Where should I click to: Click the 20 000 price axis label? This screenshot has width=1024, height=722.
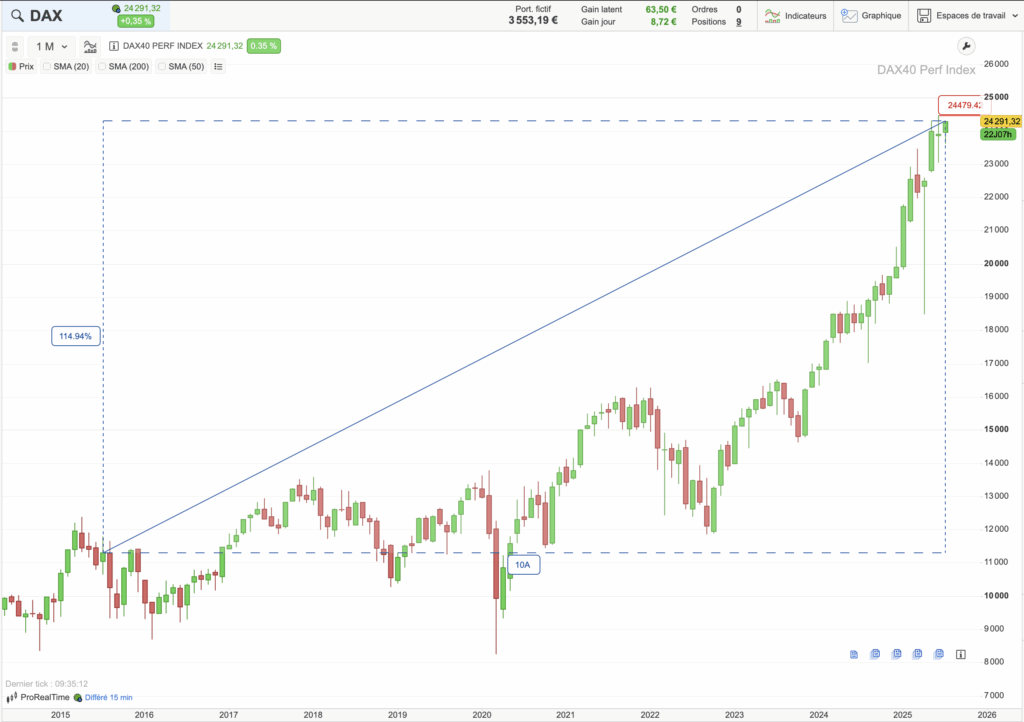pyautogui.click(x=997, y=263)
